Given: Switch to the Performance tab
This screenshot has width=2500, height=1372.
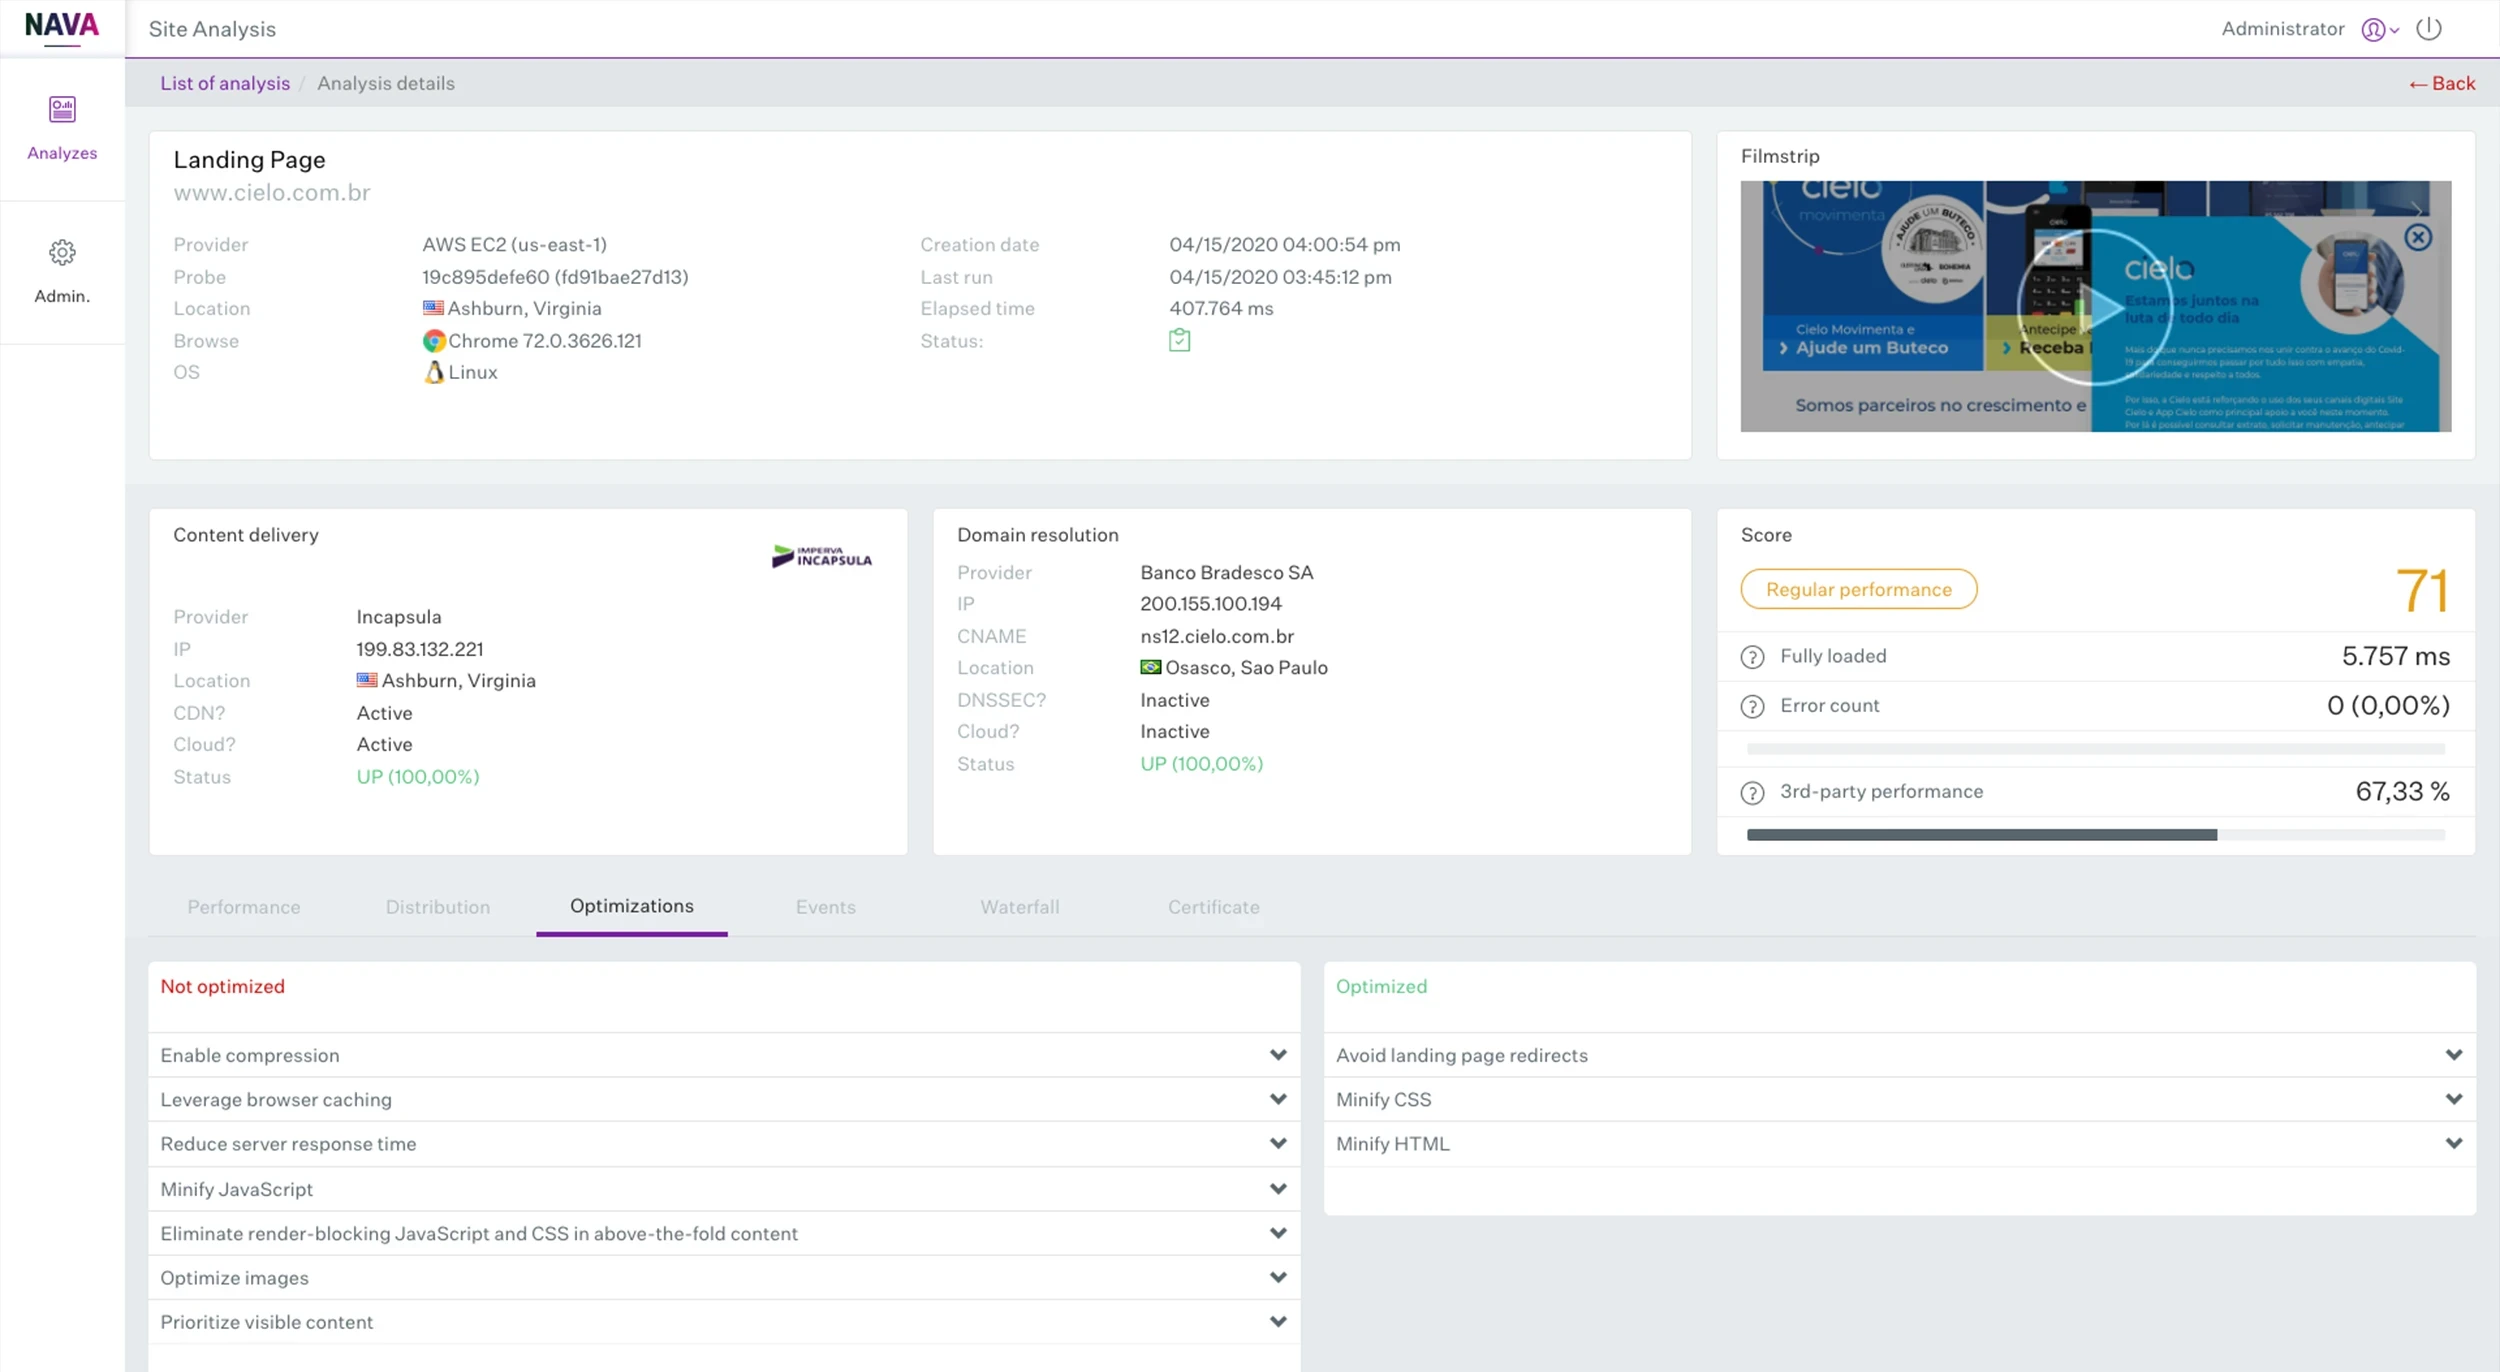Looking at the screenshot, I should pos(244,907).
